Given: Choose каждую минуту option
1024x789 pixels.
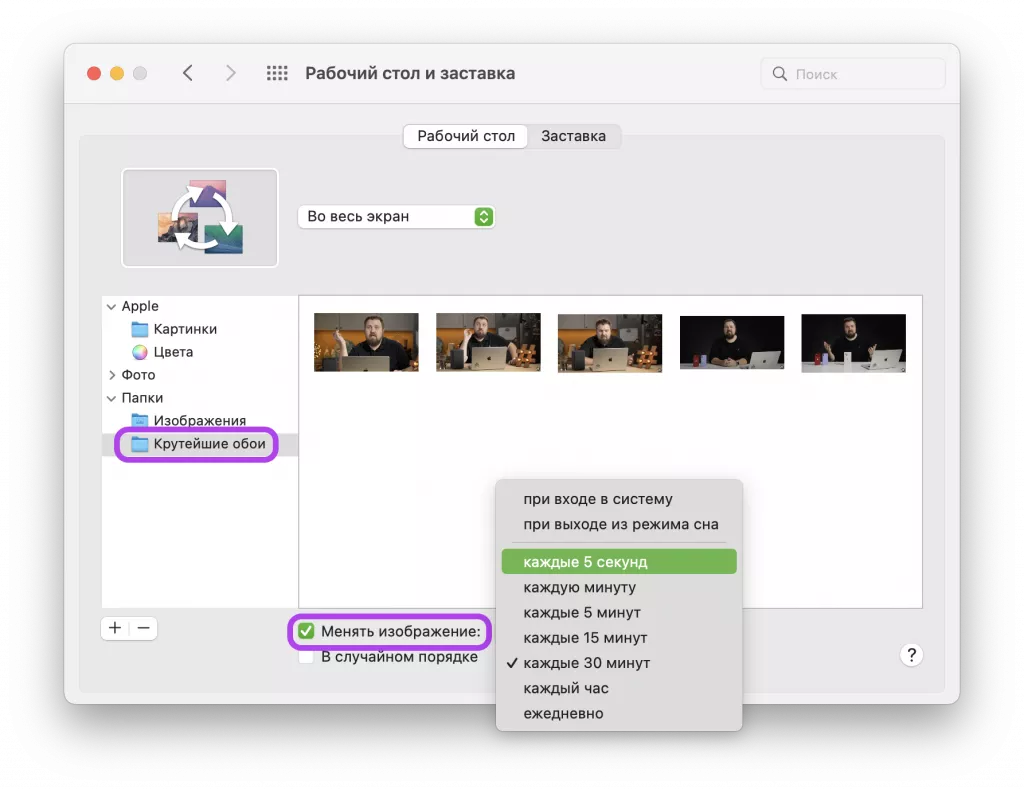Looking at the screenshot, I should click(x=619, y=587).
